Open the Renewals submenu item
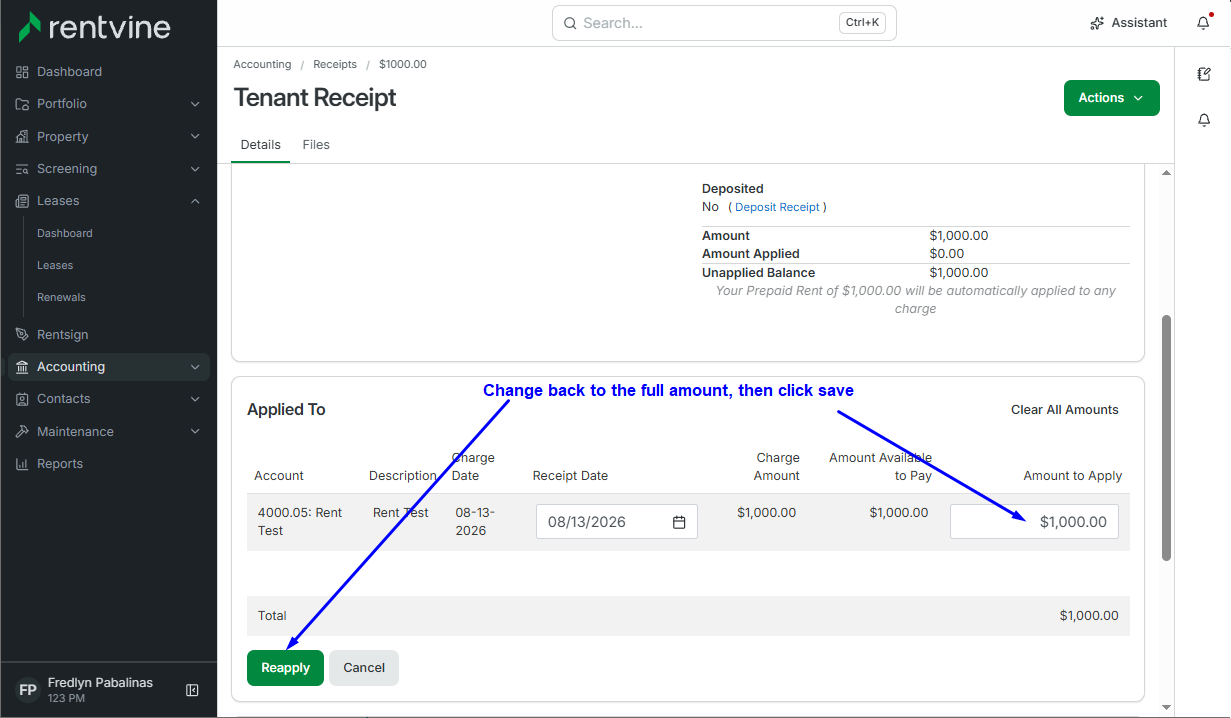The image size is (1231, 718). pyautogui.click(x=61, y=297)
